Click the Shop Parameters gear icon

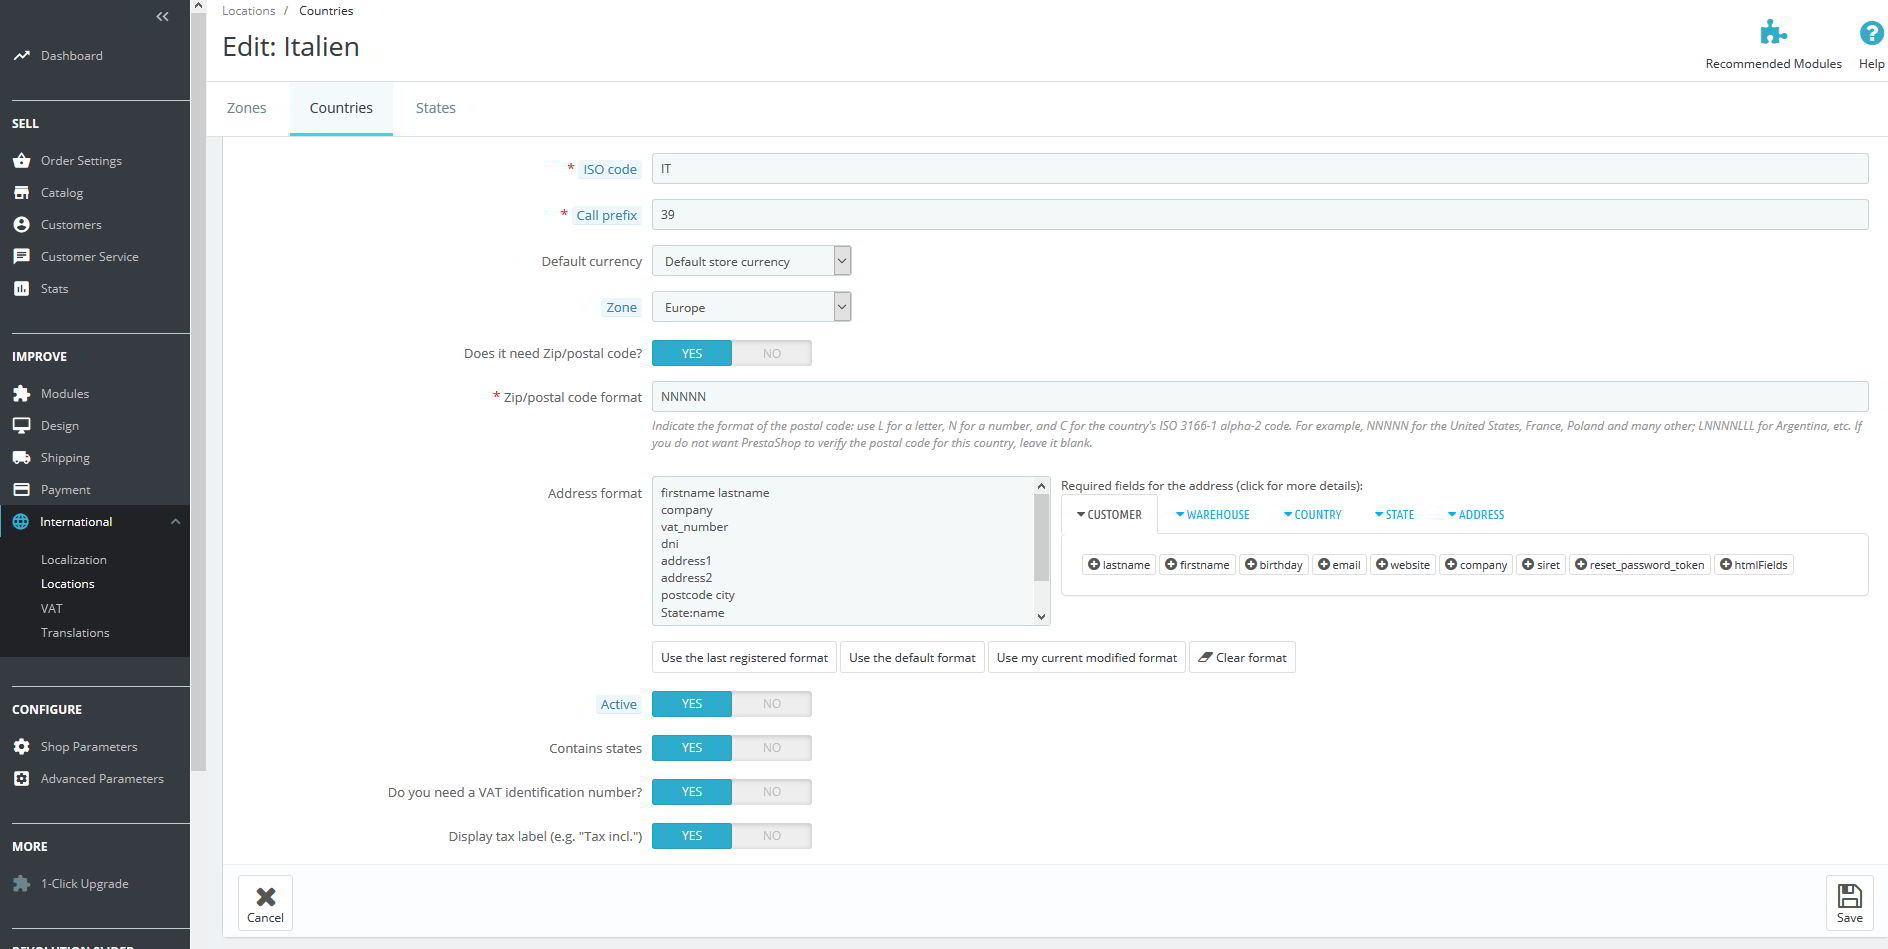tap(21, 746)
